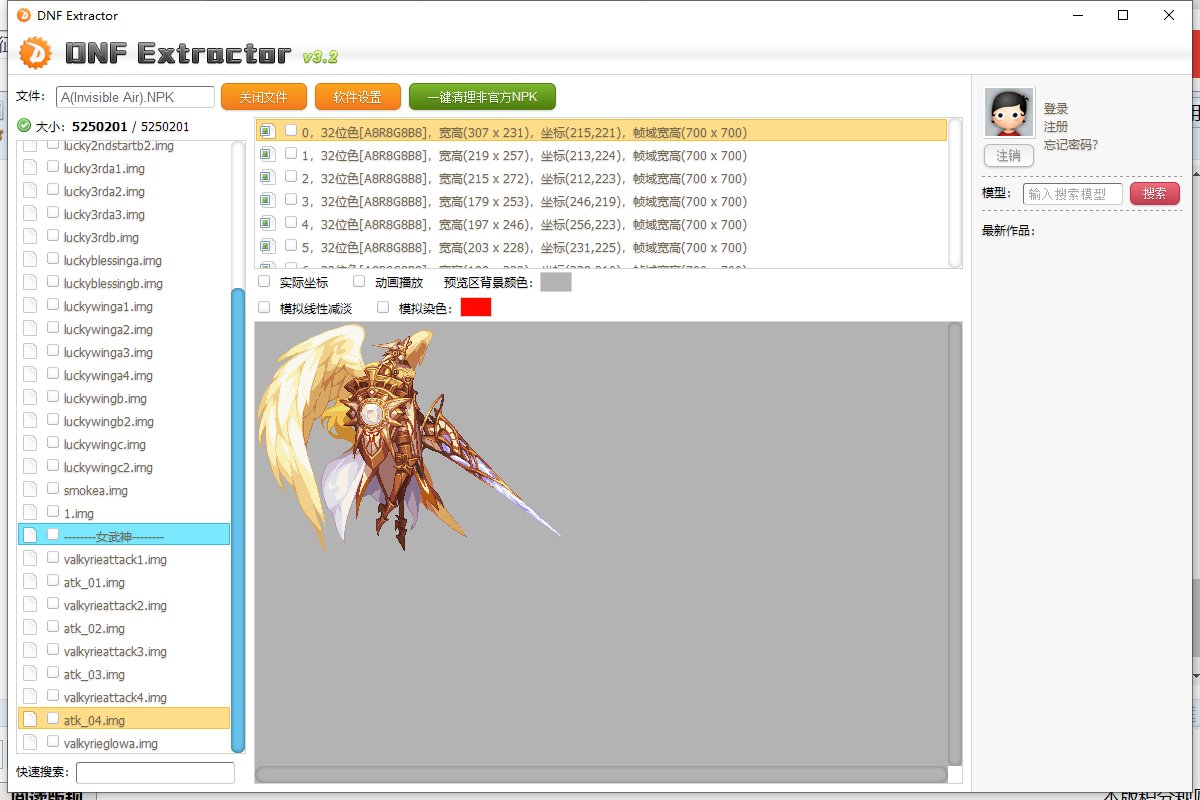Select atk_04.img in the file list
The image size is (1200, 800).
94,720
